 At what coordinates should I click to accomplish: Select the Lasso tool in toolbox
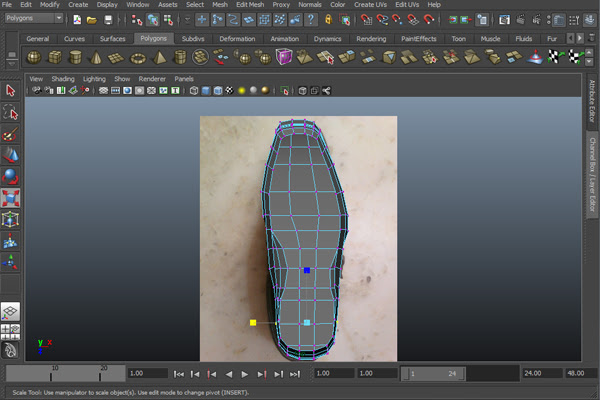coord(10,113)
